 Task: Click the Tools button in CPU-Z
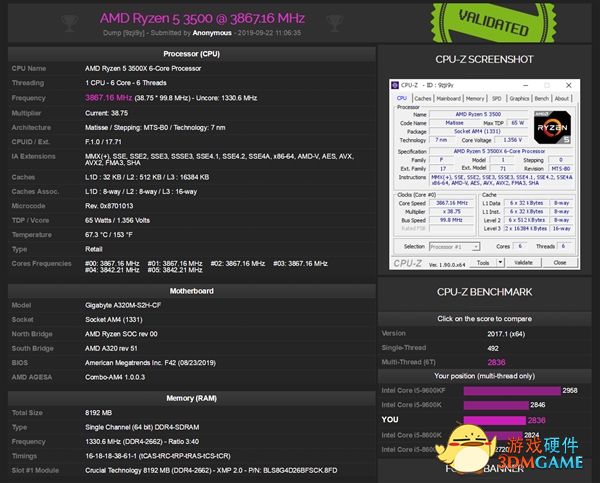[x=483, y=263]
